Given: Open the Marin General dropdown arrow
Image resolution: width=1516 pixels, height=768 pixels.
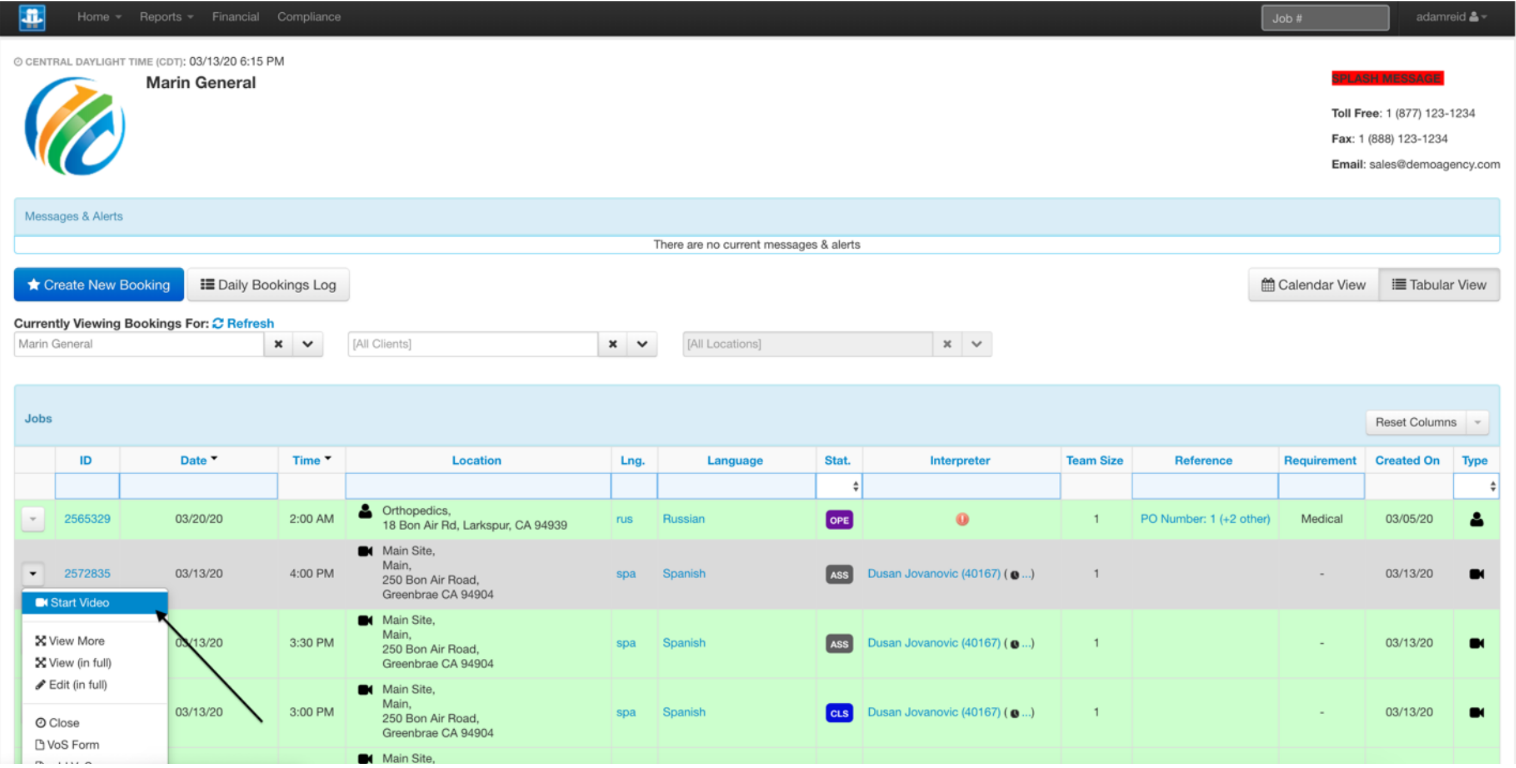Looking at the screenshot, I should click(x=308, y=344).
